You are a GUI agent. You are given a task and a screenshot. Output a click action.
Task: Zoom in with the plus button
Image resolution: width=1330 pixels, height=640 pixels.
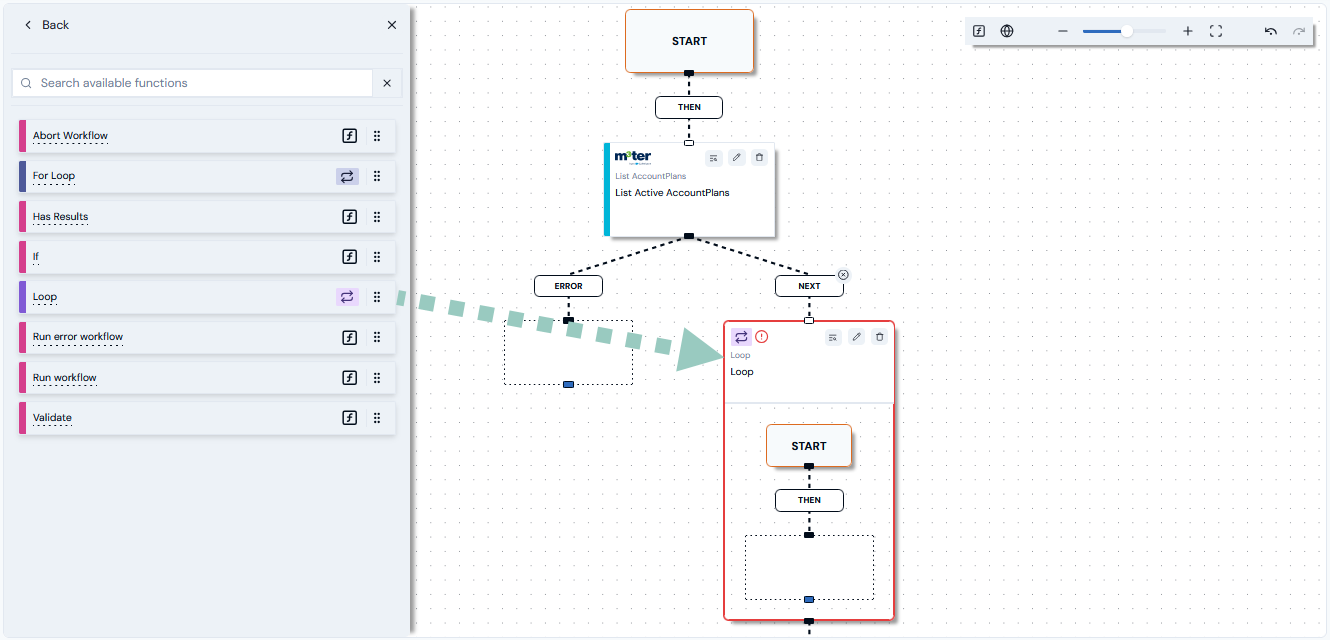1188,31
